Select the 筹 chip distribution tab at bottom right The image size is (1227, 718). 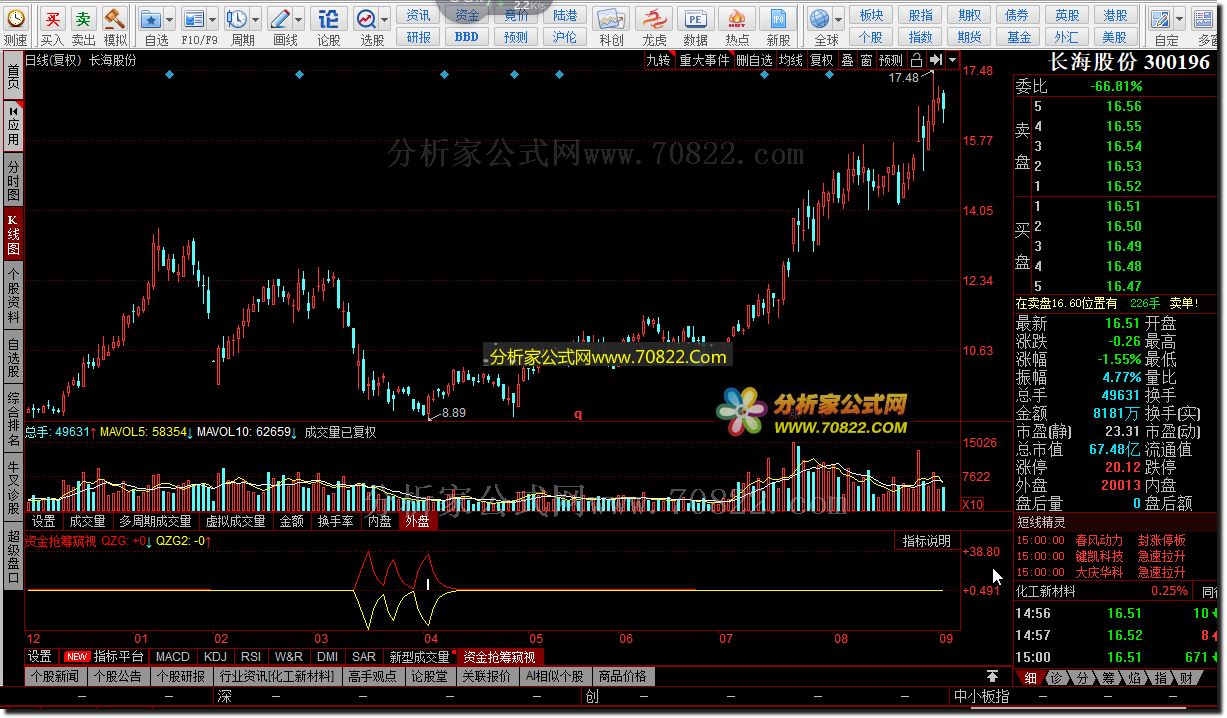coord(1107,678)
